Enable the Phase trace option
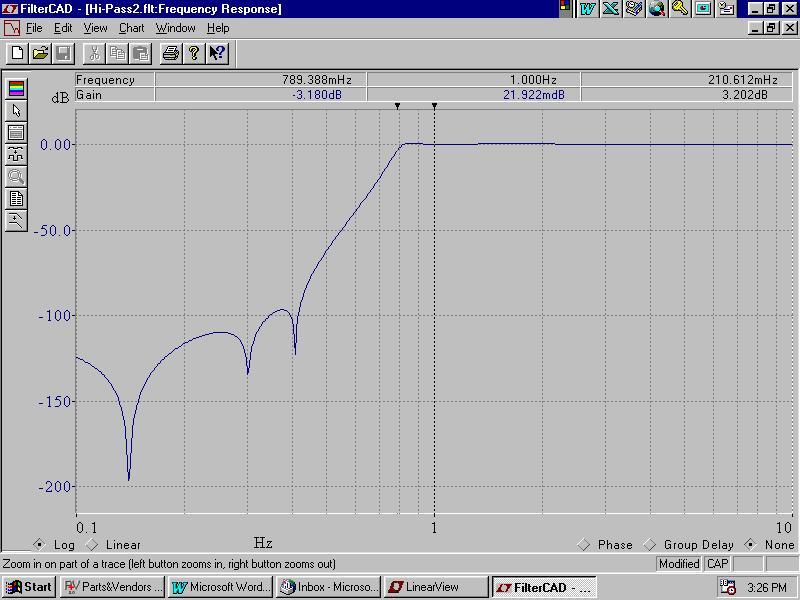800x600 pixels. click(583, 545)
